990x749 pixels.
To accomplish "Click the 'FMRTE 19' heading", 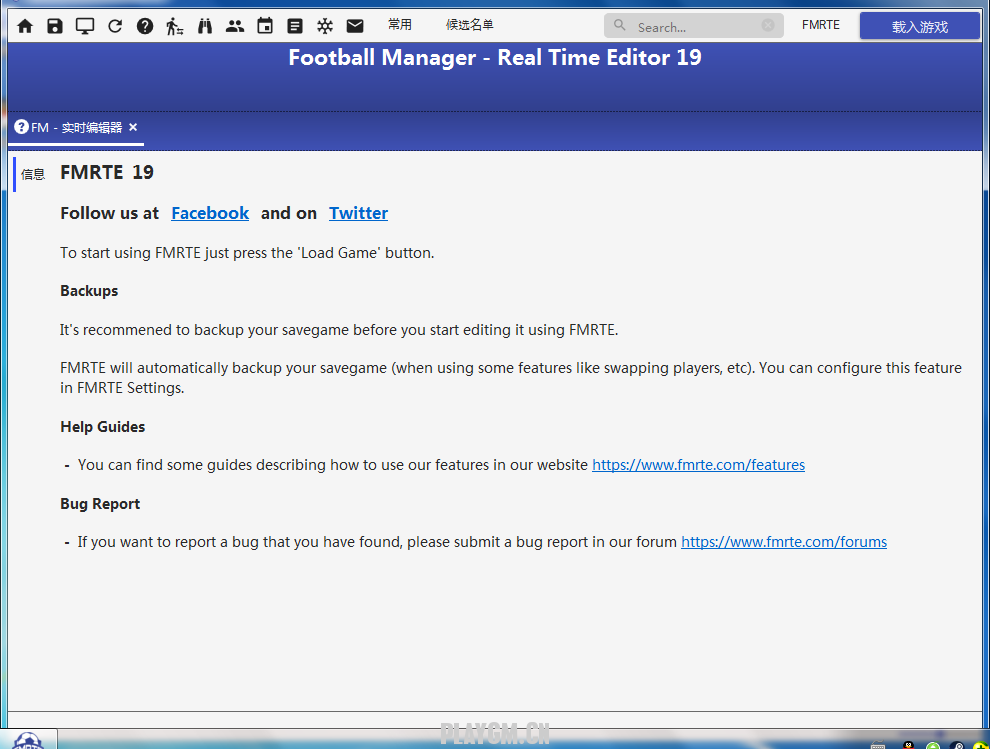I will (107, 172).
